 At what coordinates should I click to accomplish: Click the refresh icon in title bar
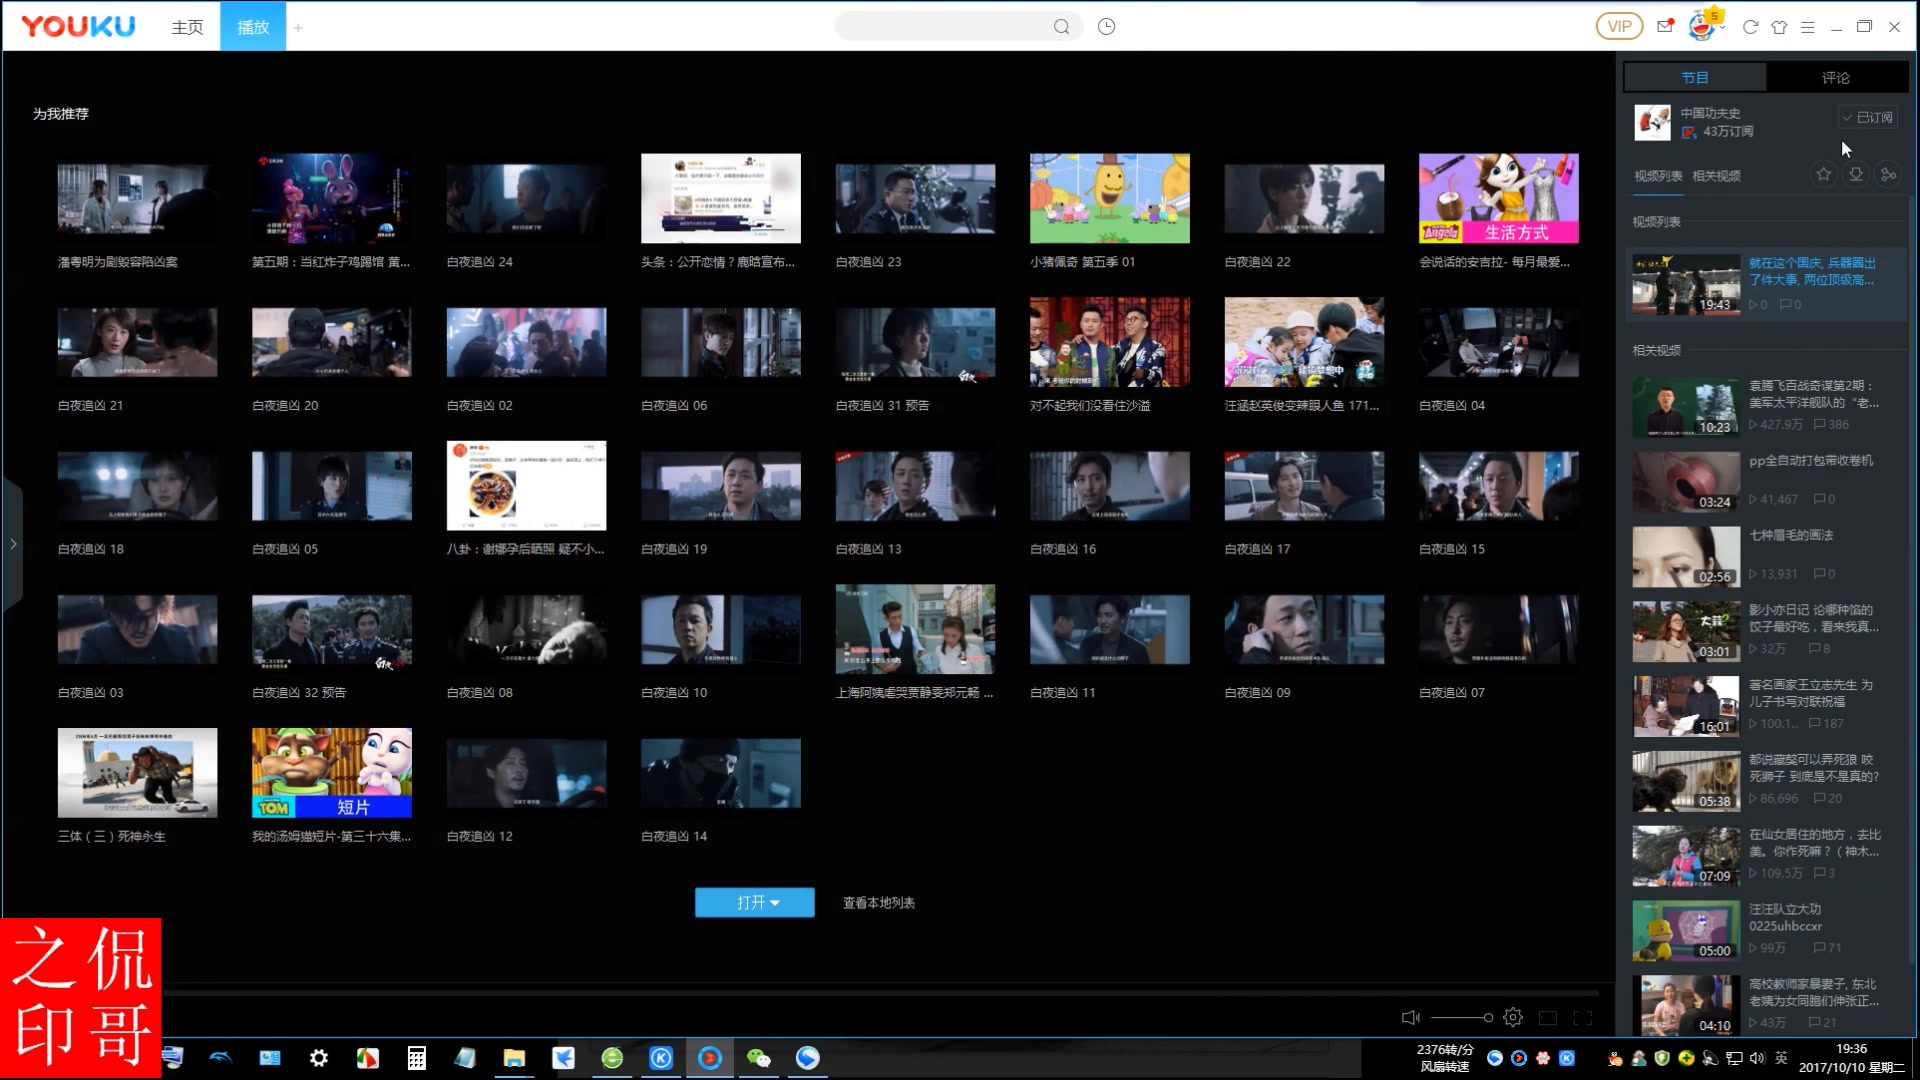1750,27
